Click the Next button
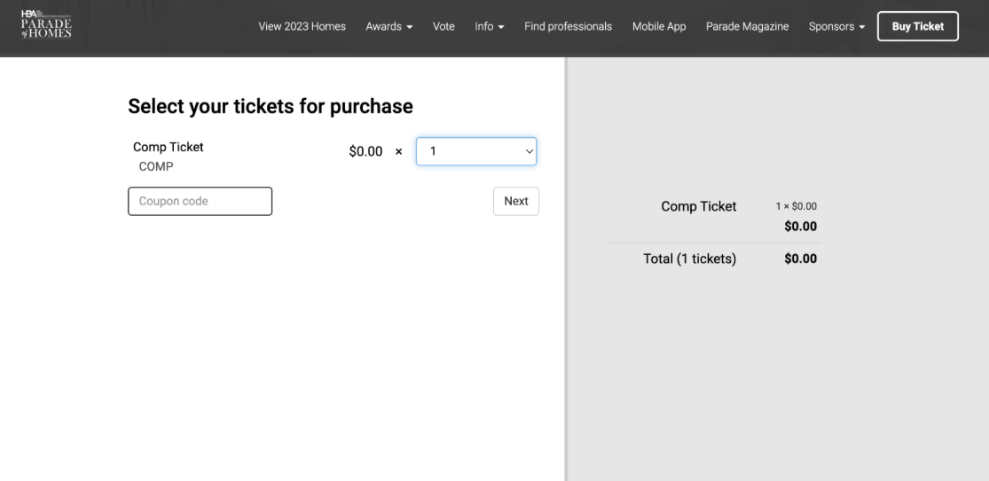This screenshot has width=989, height=481. pos(516,201)
